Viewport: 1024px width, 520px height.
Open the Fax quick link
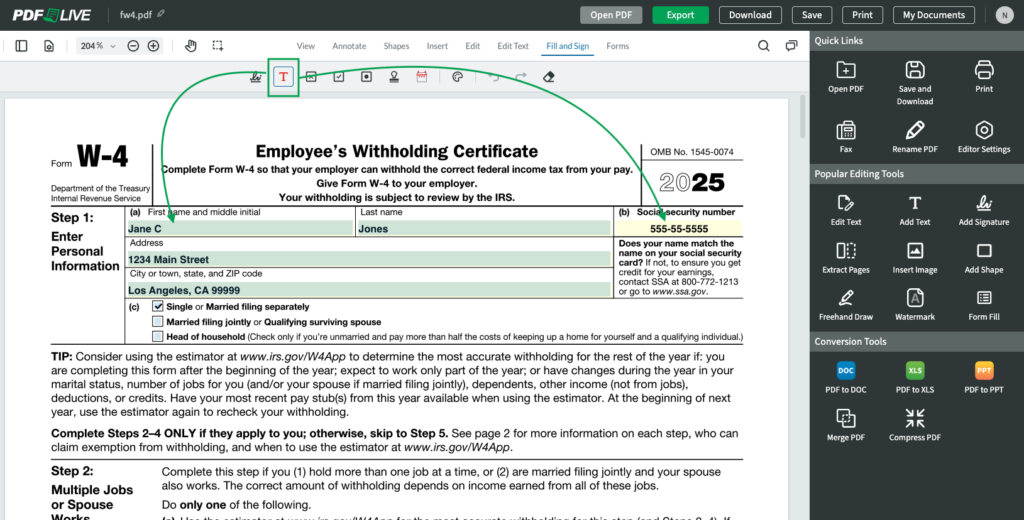[846, 137]
